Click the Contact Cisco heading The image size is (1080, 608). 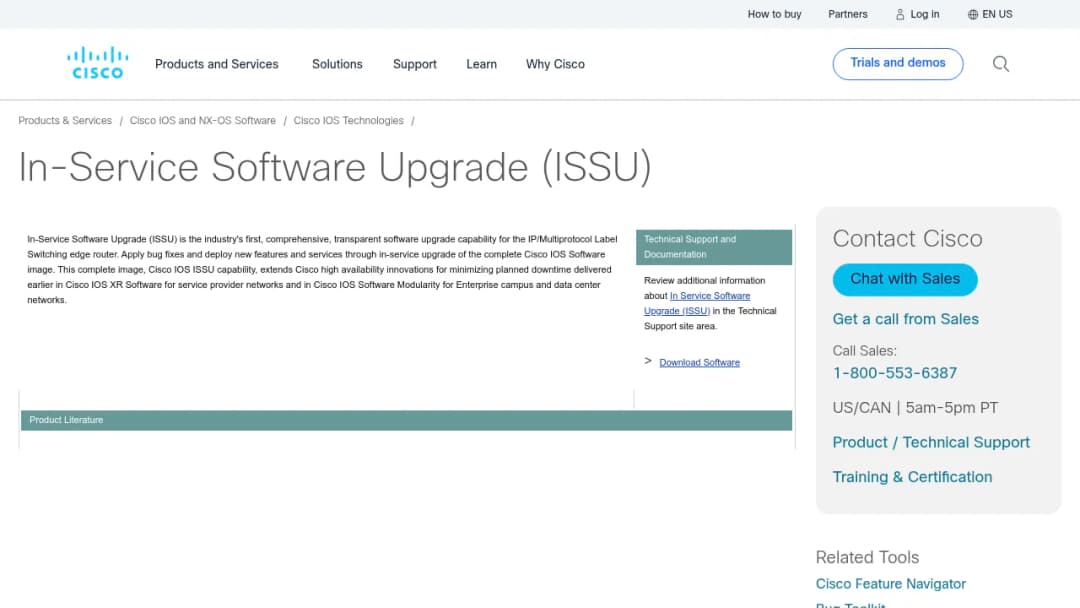click(x=907, y=239)
